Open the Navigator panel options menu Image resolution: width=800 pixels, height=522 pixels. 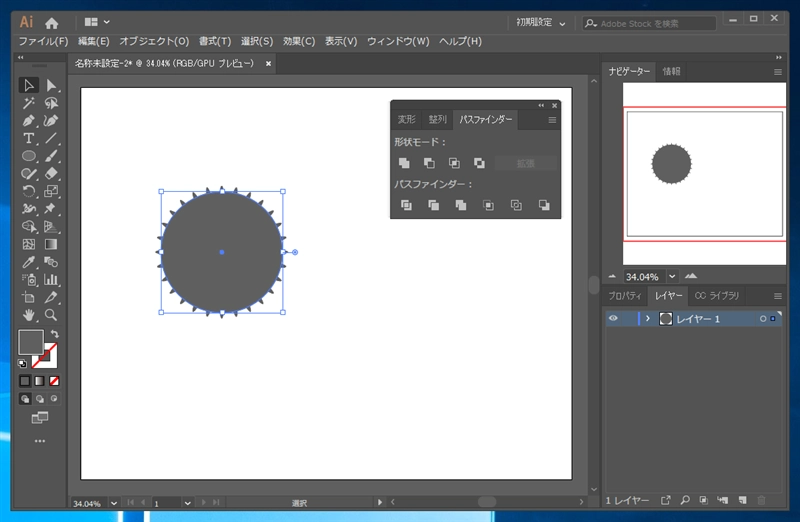pos(778,72)
